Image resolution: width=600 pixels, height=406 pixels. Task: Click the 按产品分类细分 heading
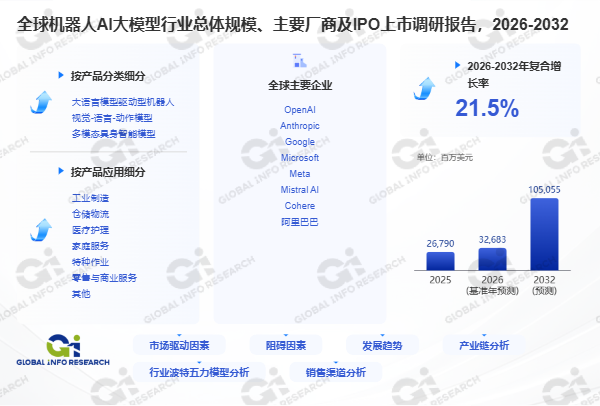click(x=108, y=76)
